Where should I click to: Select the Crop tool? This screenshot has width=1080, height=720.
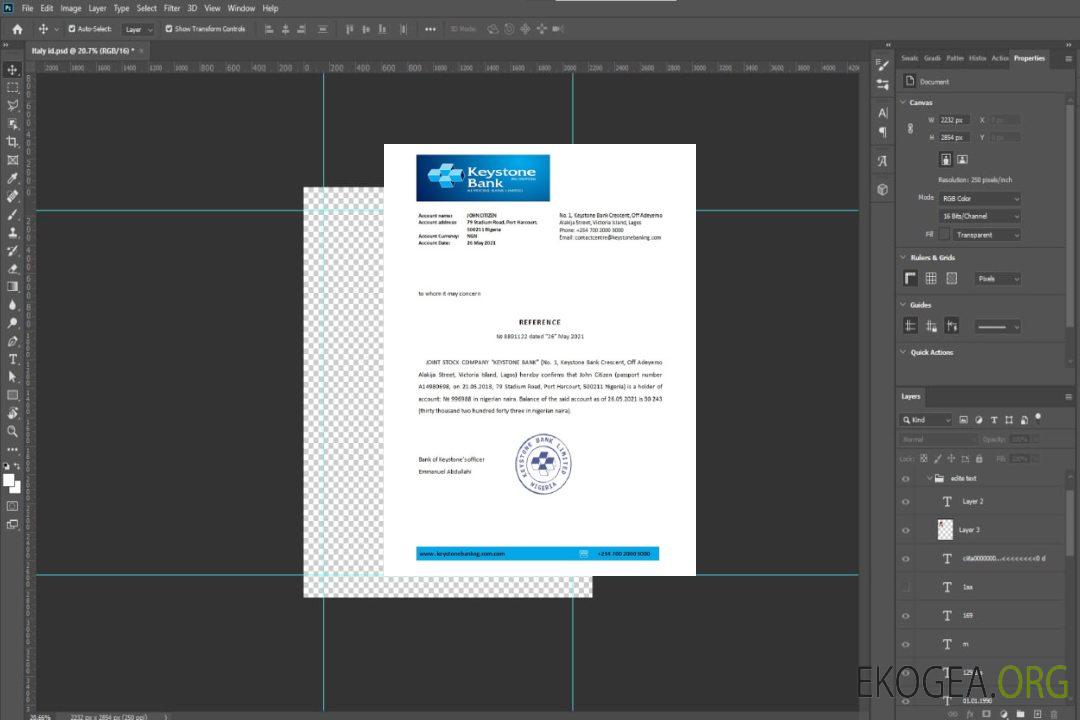click(12, 142)
